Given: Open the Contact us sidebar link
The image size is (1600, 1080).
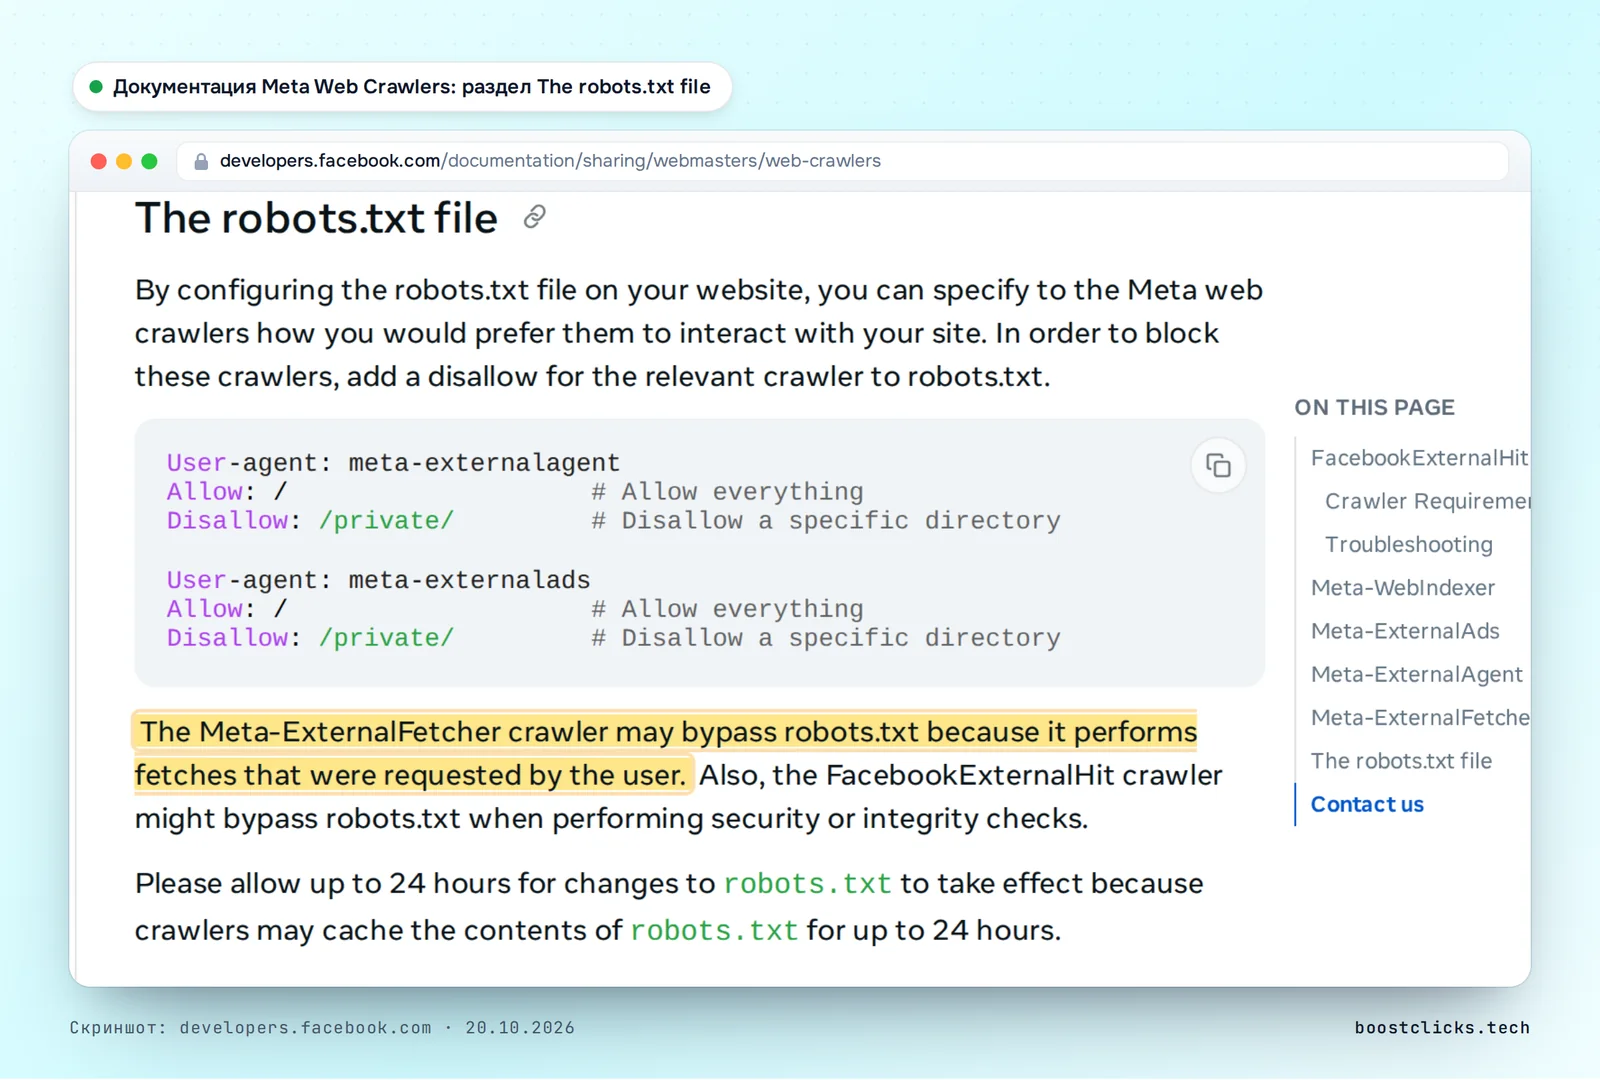Looking at the screenshot, I should click(1367, 804).
